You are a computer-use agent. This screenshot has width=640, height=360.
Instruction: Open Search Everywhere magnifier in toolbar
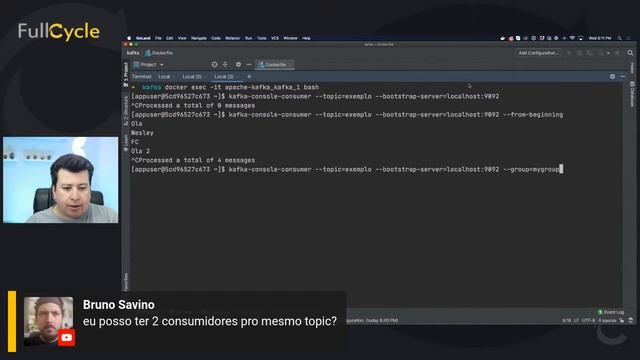click(630, 53)
